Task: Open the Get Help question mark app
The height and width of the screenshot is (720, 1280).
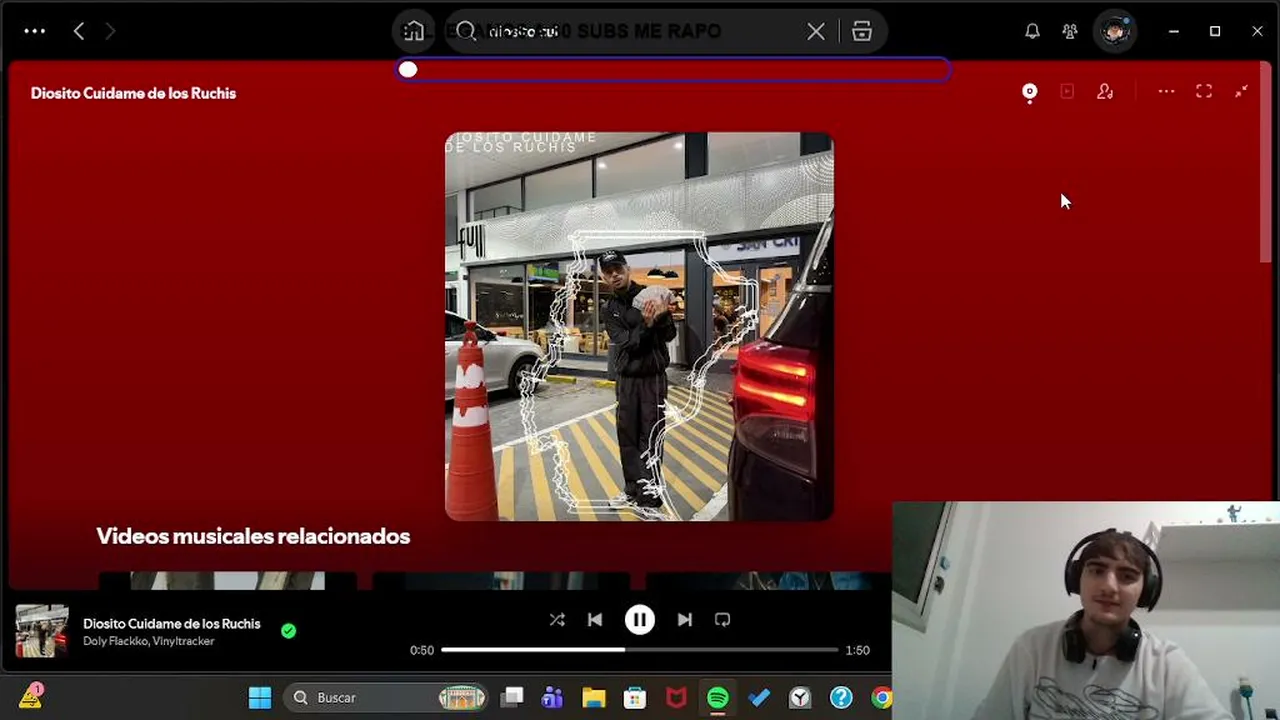Action: click(x=841, y=698)
